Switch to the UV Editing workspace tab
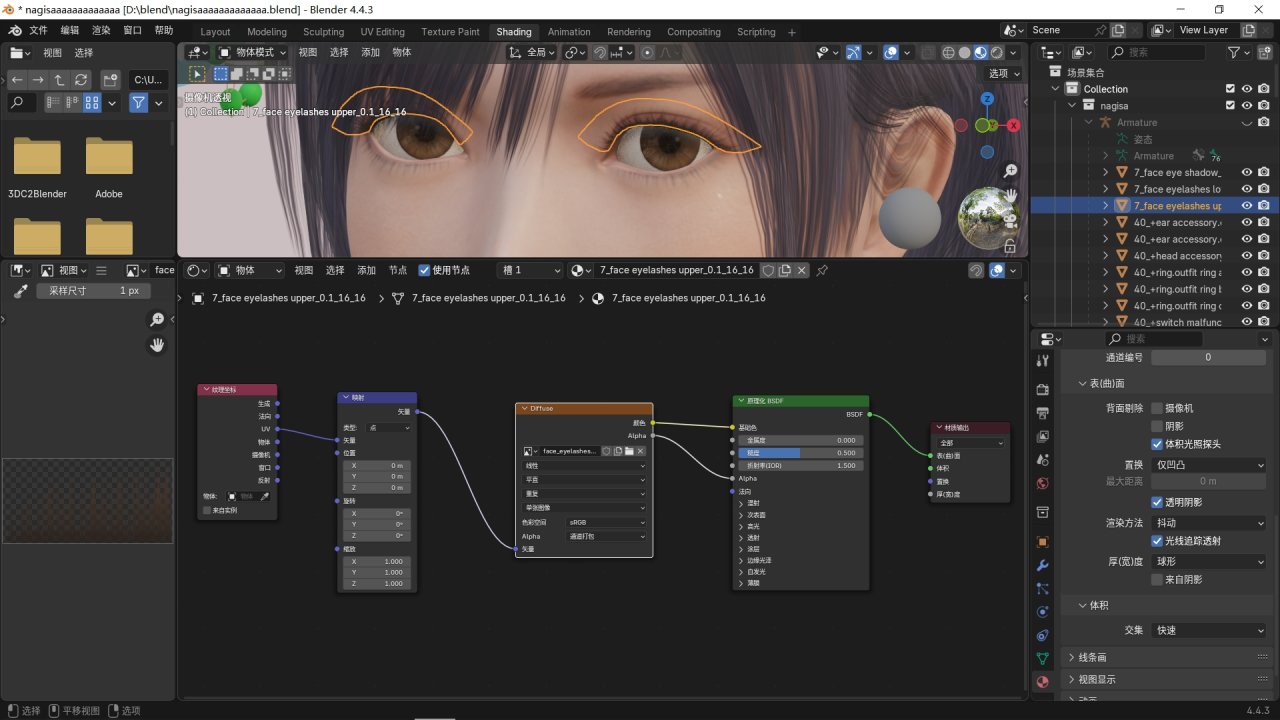 [382, 32]
